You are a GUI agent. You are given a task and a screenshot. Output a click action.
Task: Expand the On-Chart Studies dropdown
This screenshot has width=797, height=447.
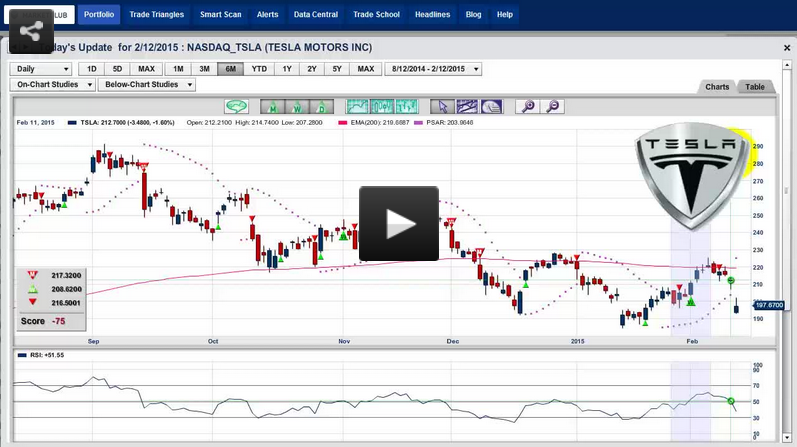pyautogui.click(x=52, y=84)
